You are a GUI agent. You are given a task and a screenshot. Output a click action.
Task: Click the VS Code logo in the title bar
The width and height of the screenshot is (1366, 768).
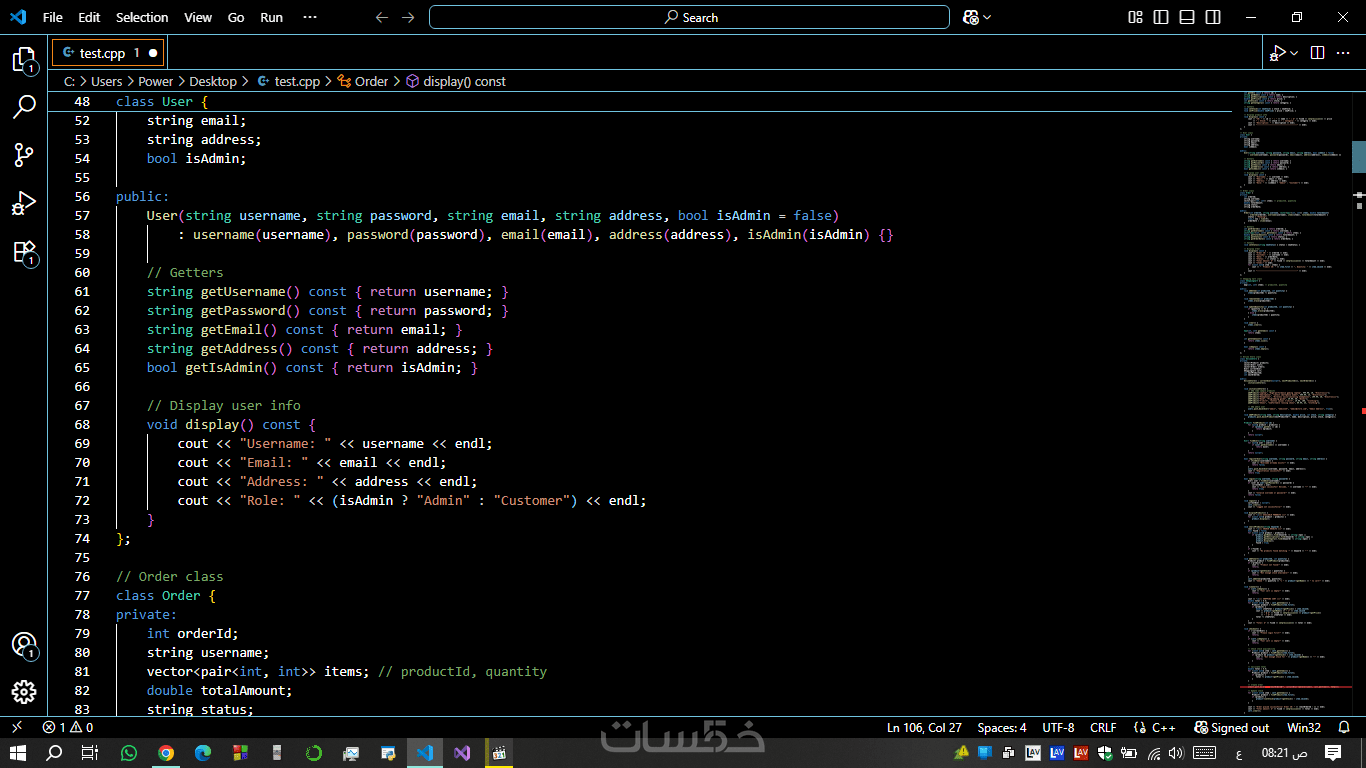click(18, 17)
